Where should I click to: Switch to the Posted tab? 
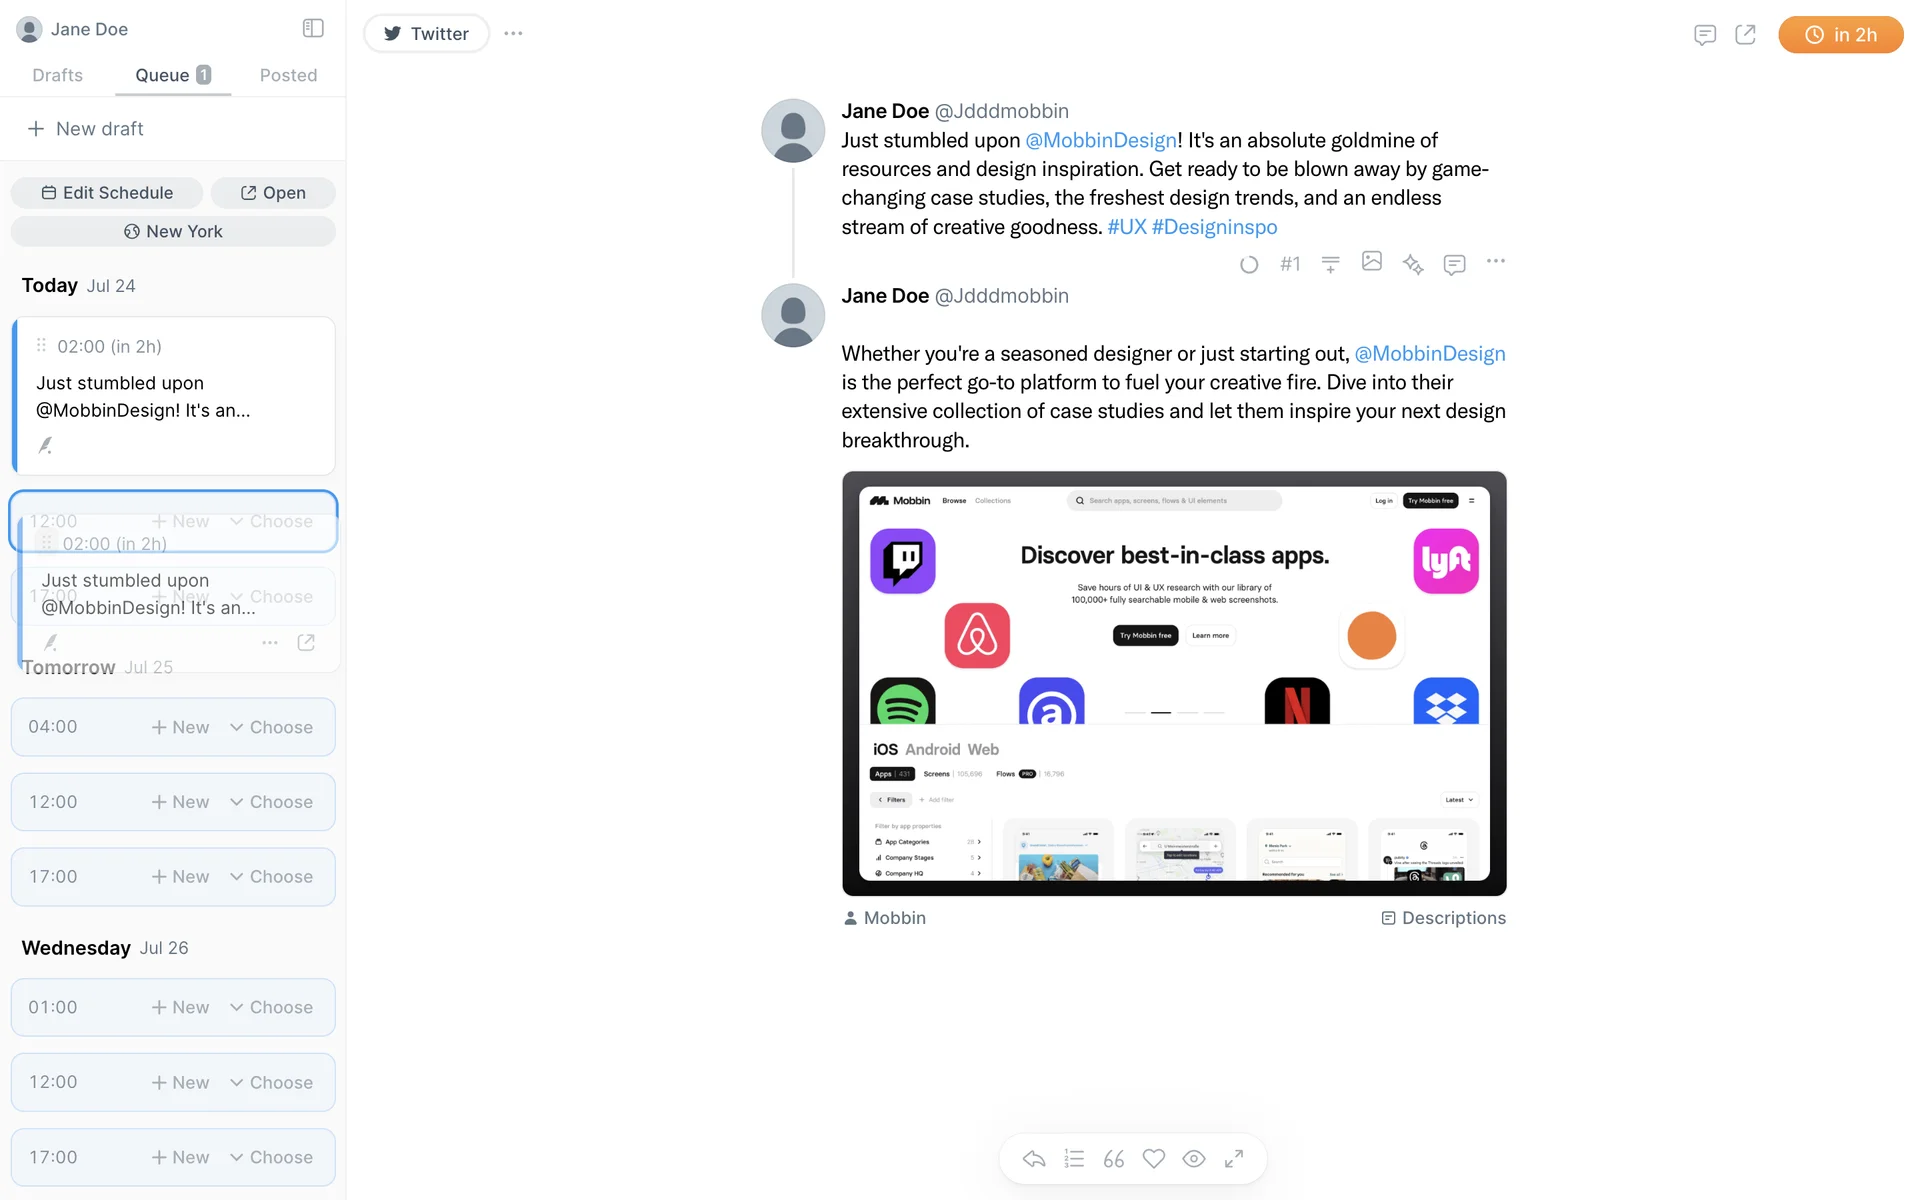[288, 75]
